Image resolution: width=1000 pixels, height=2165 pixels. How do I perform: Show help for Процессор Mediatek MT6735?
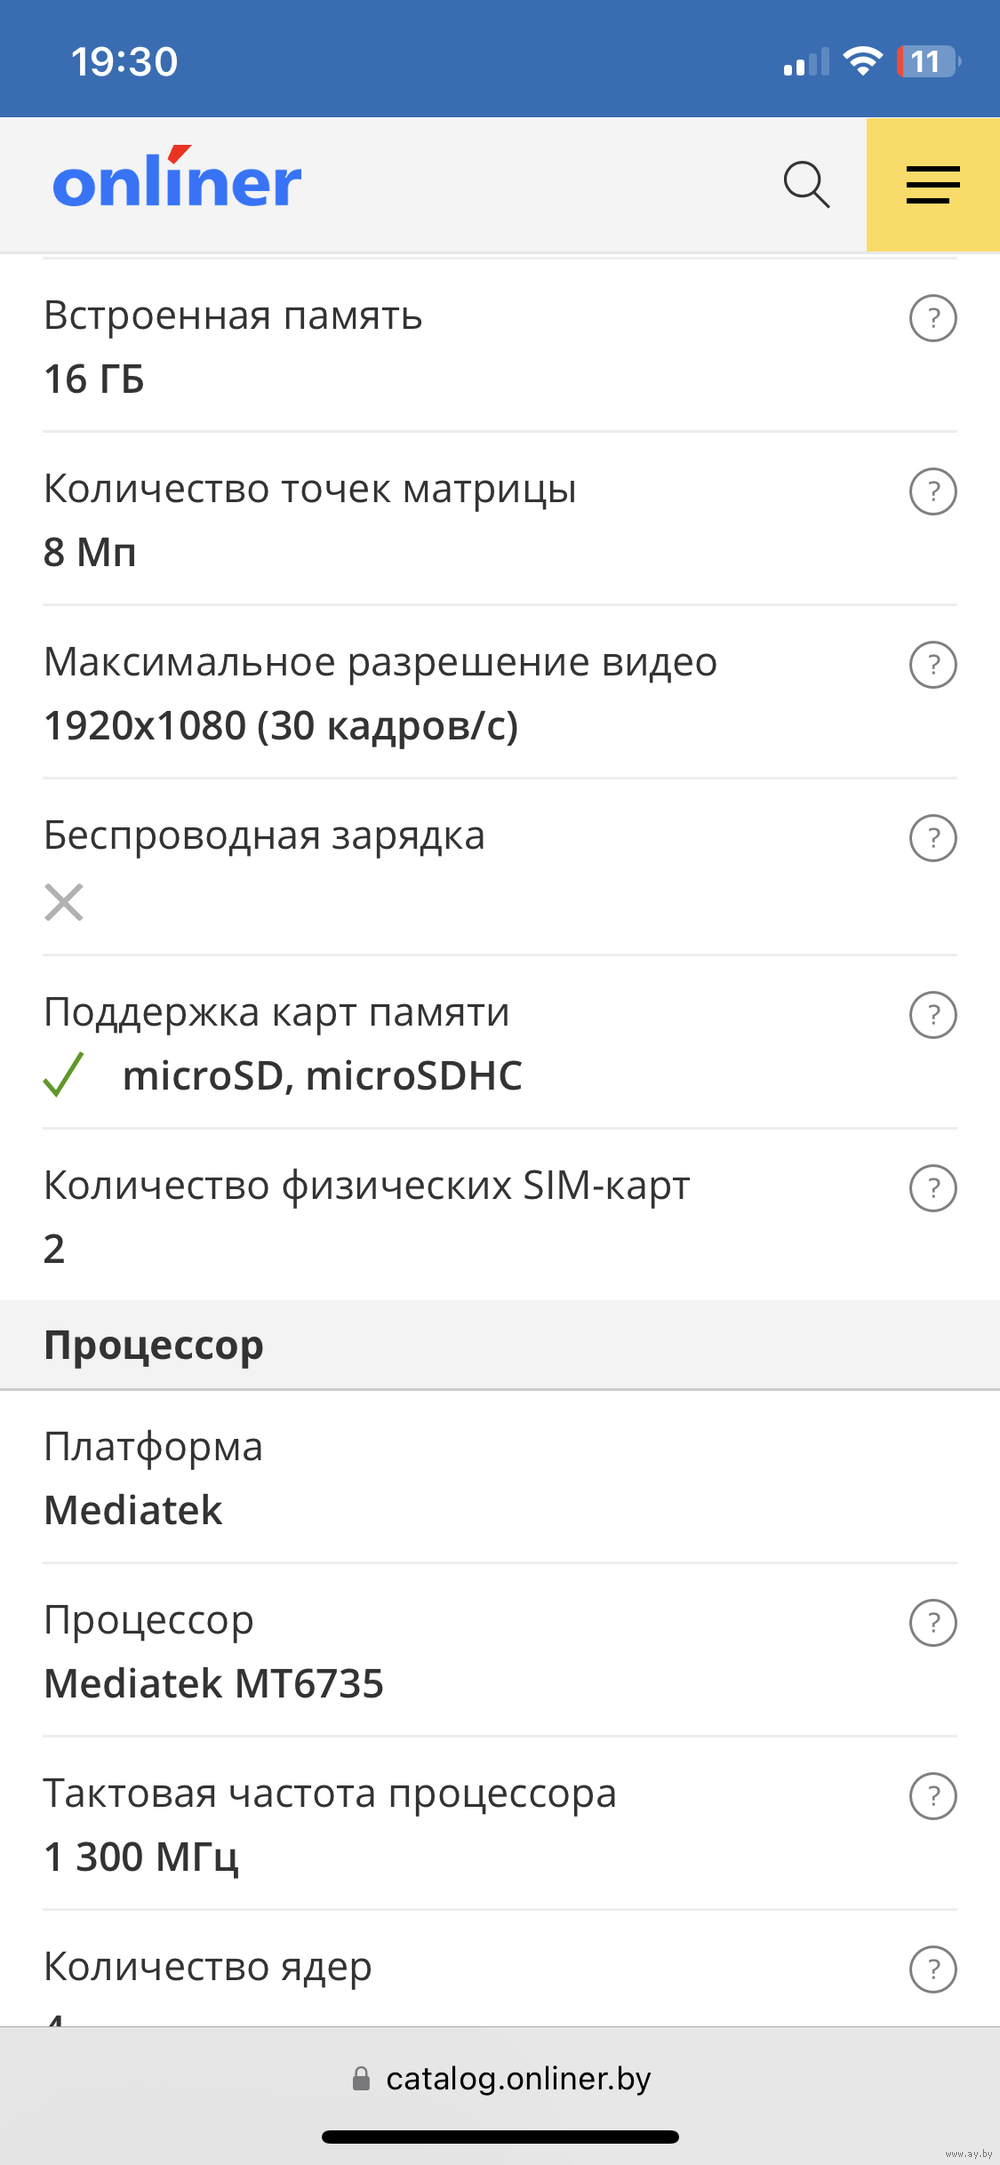click(x=933, y=1623)
